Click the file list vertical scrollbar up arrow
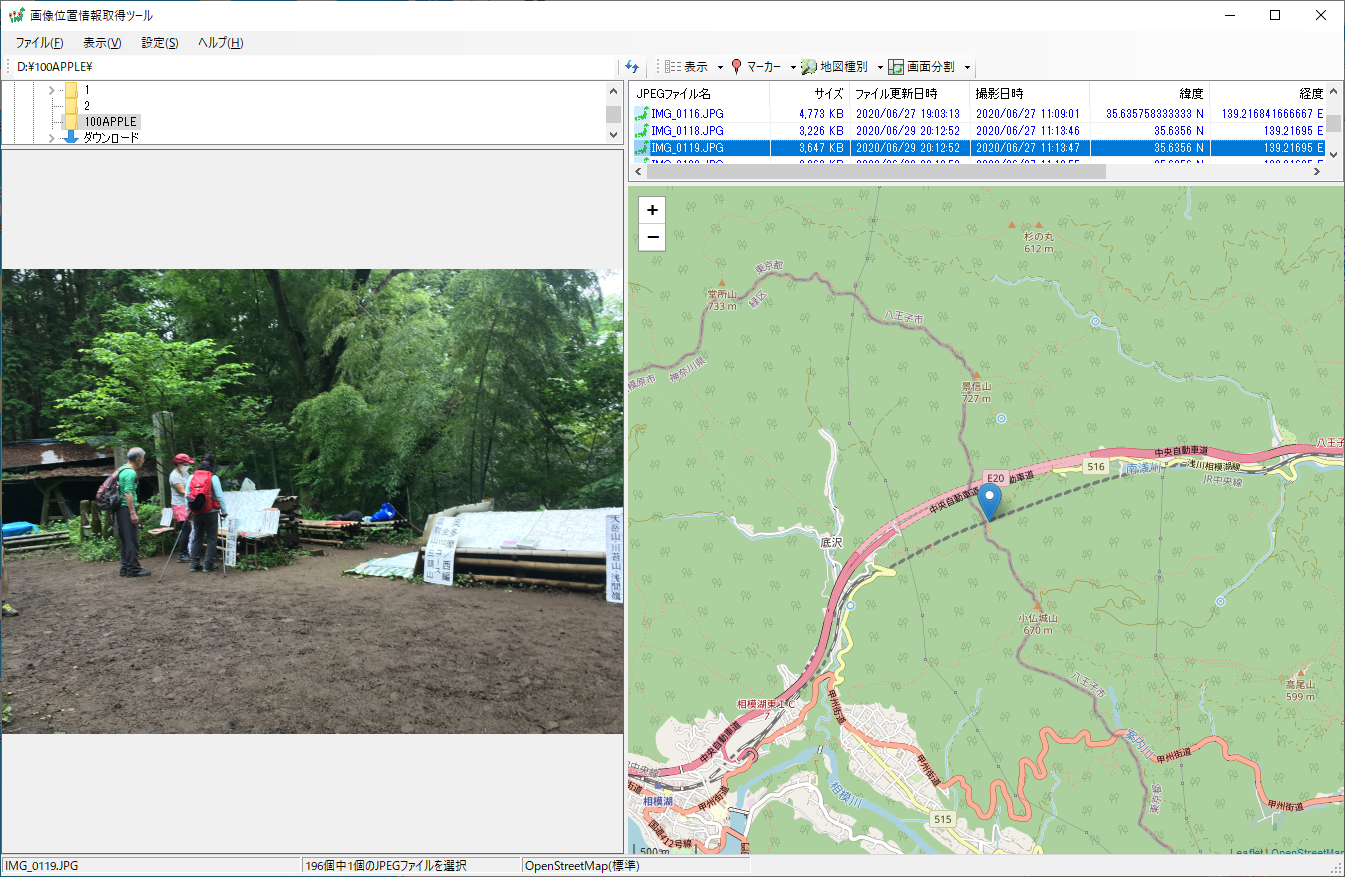This screenshot has height=877, width=1345. pos(1335,92)
